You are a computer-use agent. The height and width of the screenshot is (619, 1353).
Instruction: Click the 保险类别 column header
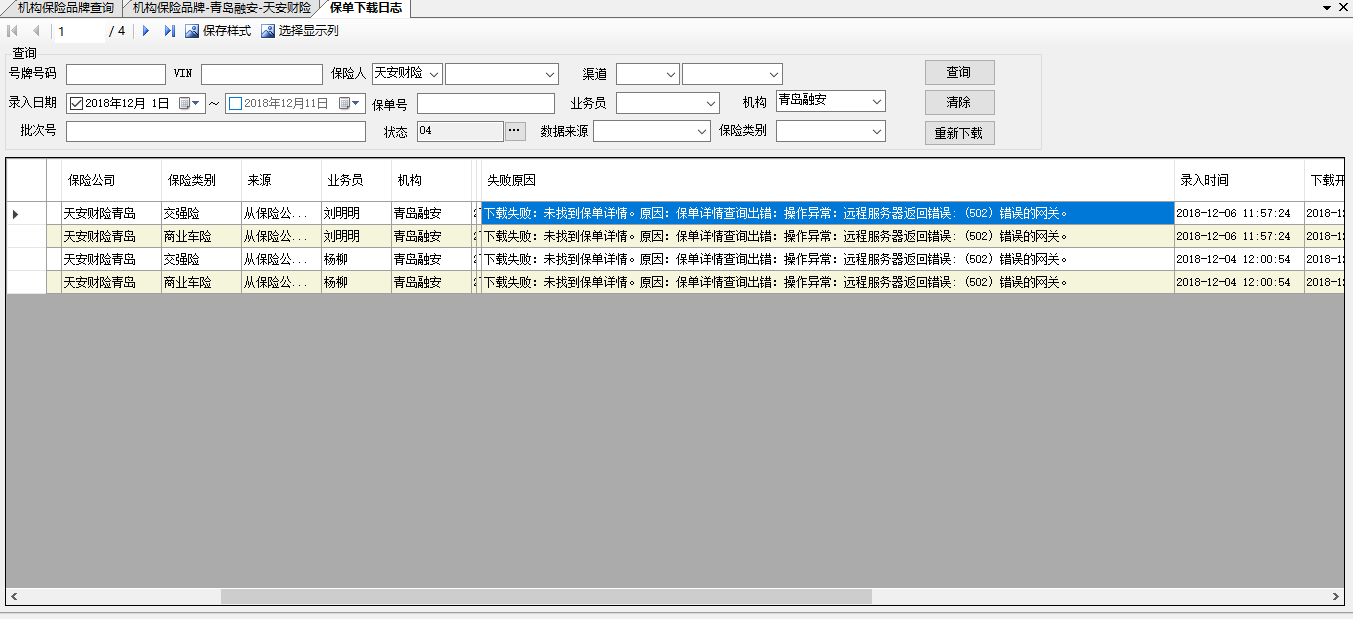(201, 180)
